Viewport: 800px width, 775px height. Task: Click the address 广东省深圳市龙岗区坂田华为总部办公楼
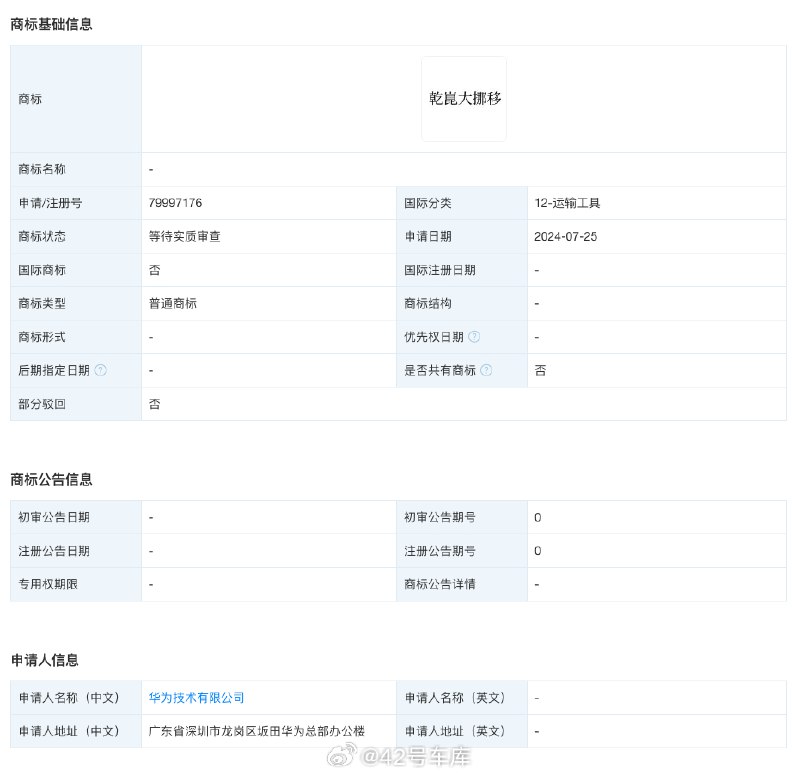click(x=257, y=731)
